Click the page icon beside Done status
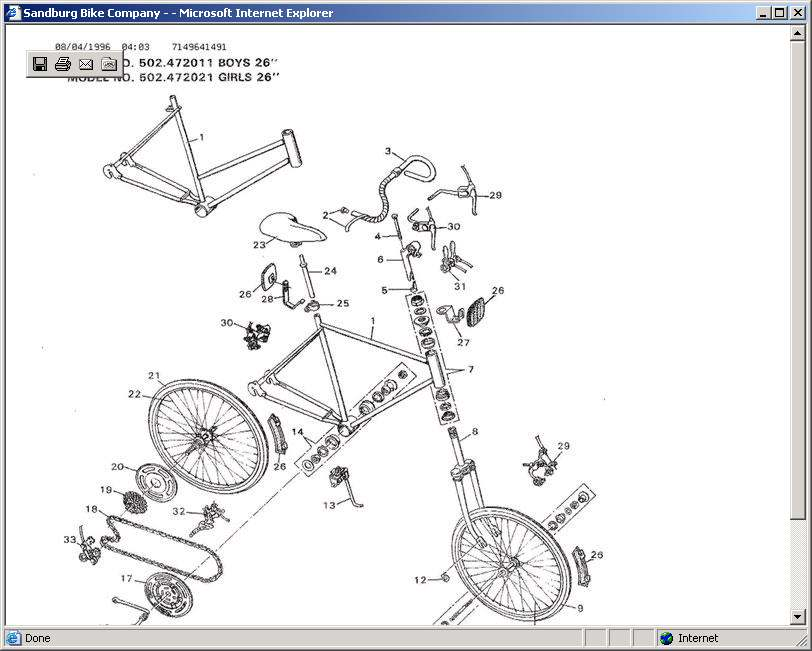Viewport: 812px width, 651px height. click(x=13, y=638)
